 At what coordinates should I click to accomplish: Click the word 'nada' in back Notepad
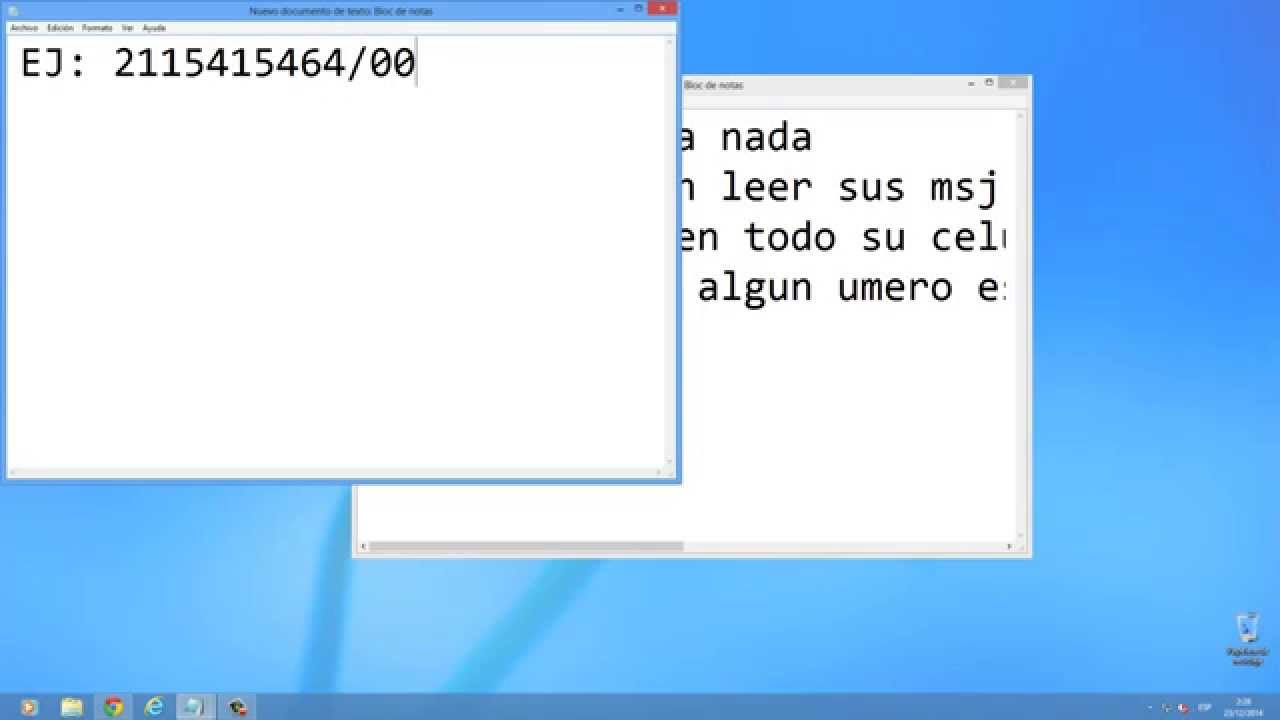pos(767,137)
